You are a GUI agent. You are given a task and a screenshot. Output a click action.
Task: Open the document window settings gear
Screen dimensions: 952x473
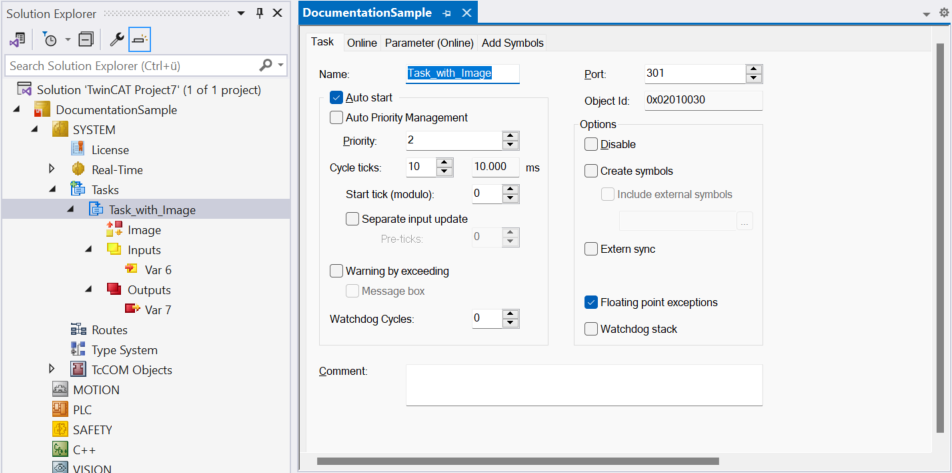944,13
